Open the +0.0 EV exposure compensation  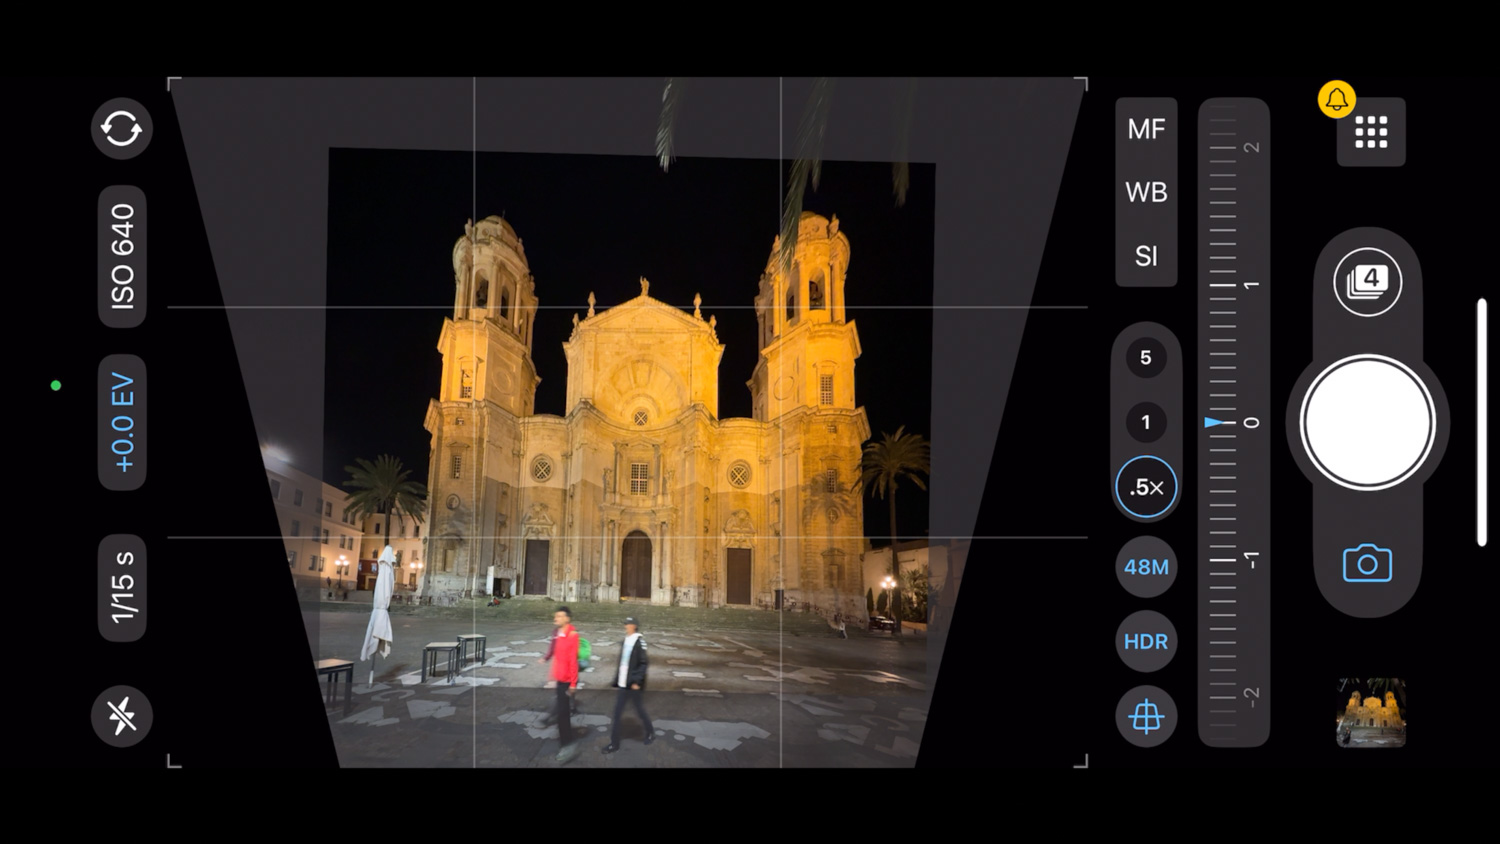coord(122,422)
